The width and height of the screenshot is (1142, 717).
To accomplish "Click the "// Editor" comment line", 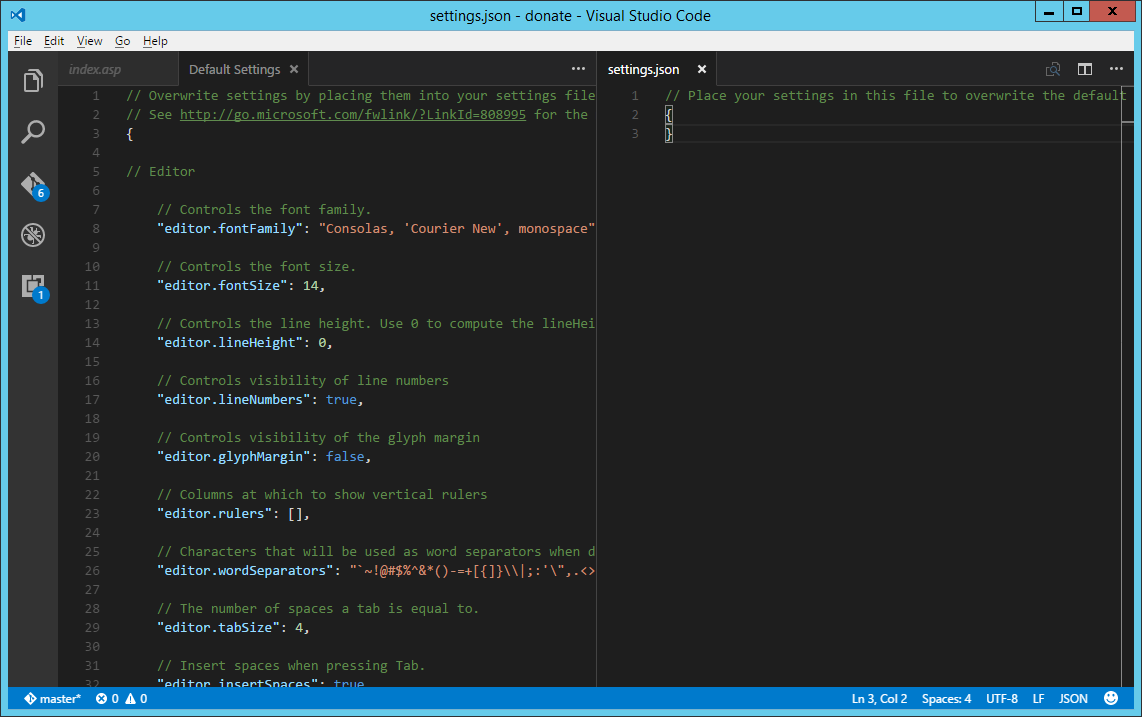I will tap(160, 171).
